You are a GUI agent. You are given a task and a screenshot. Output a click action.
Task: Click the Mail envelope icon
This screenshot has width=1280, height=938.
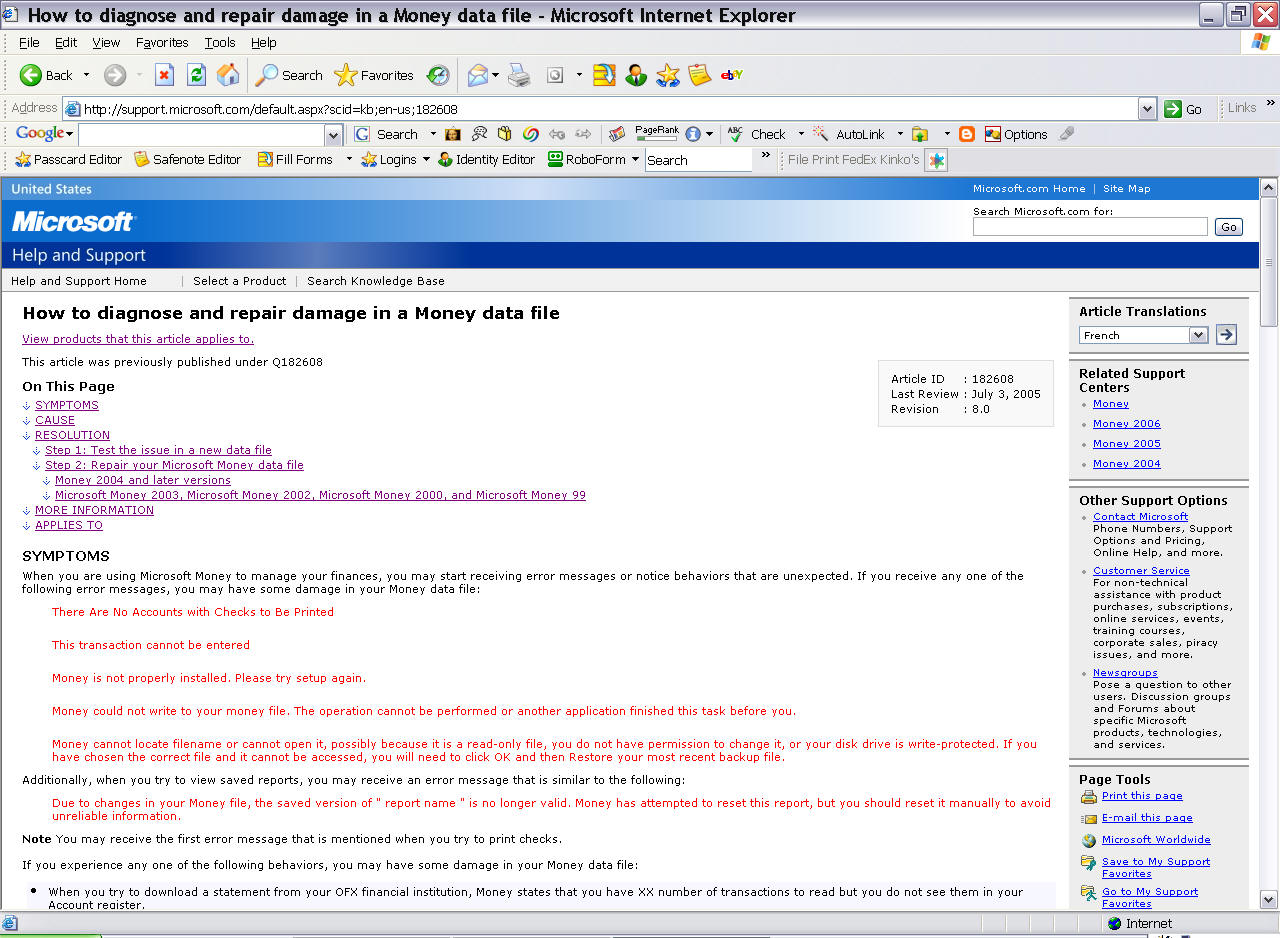coord(478,75)
